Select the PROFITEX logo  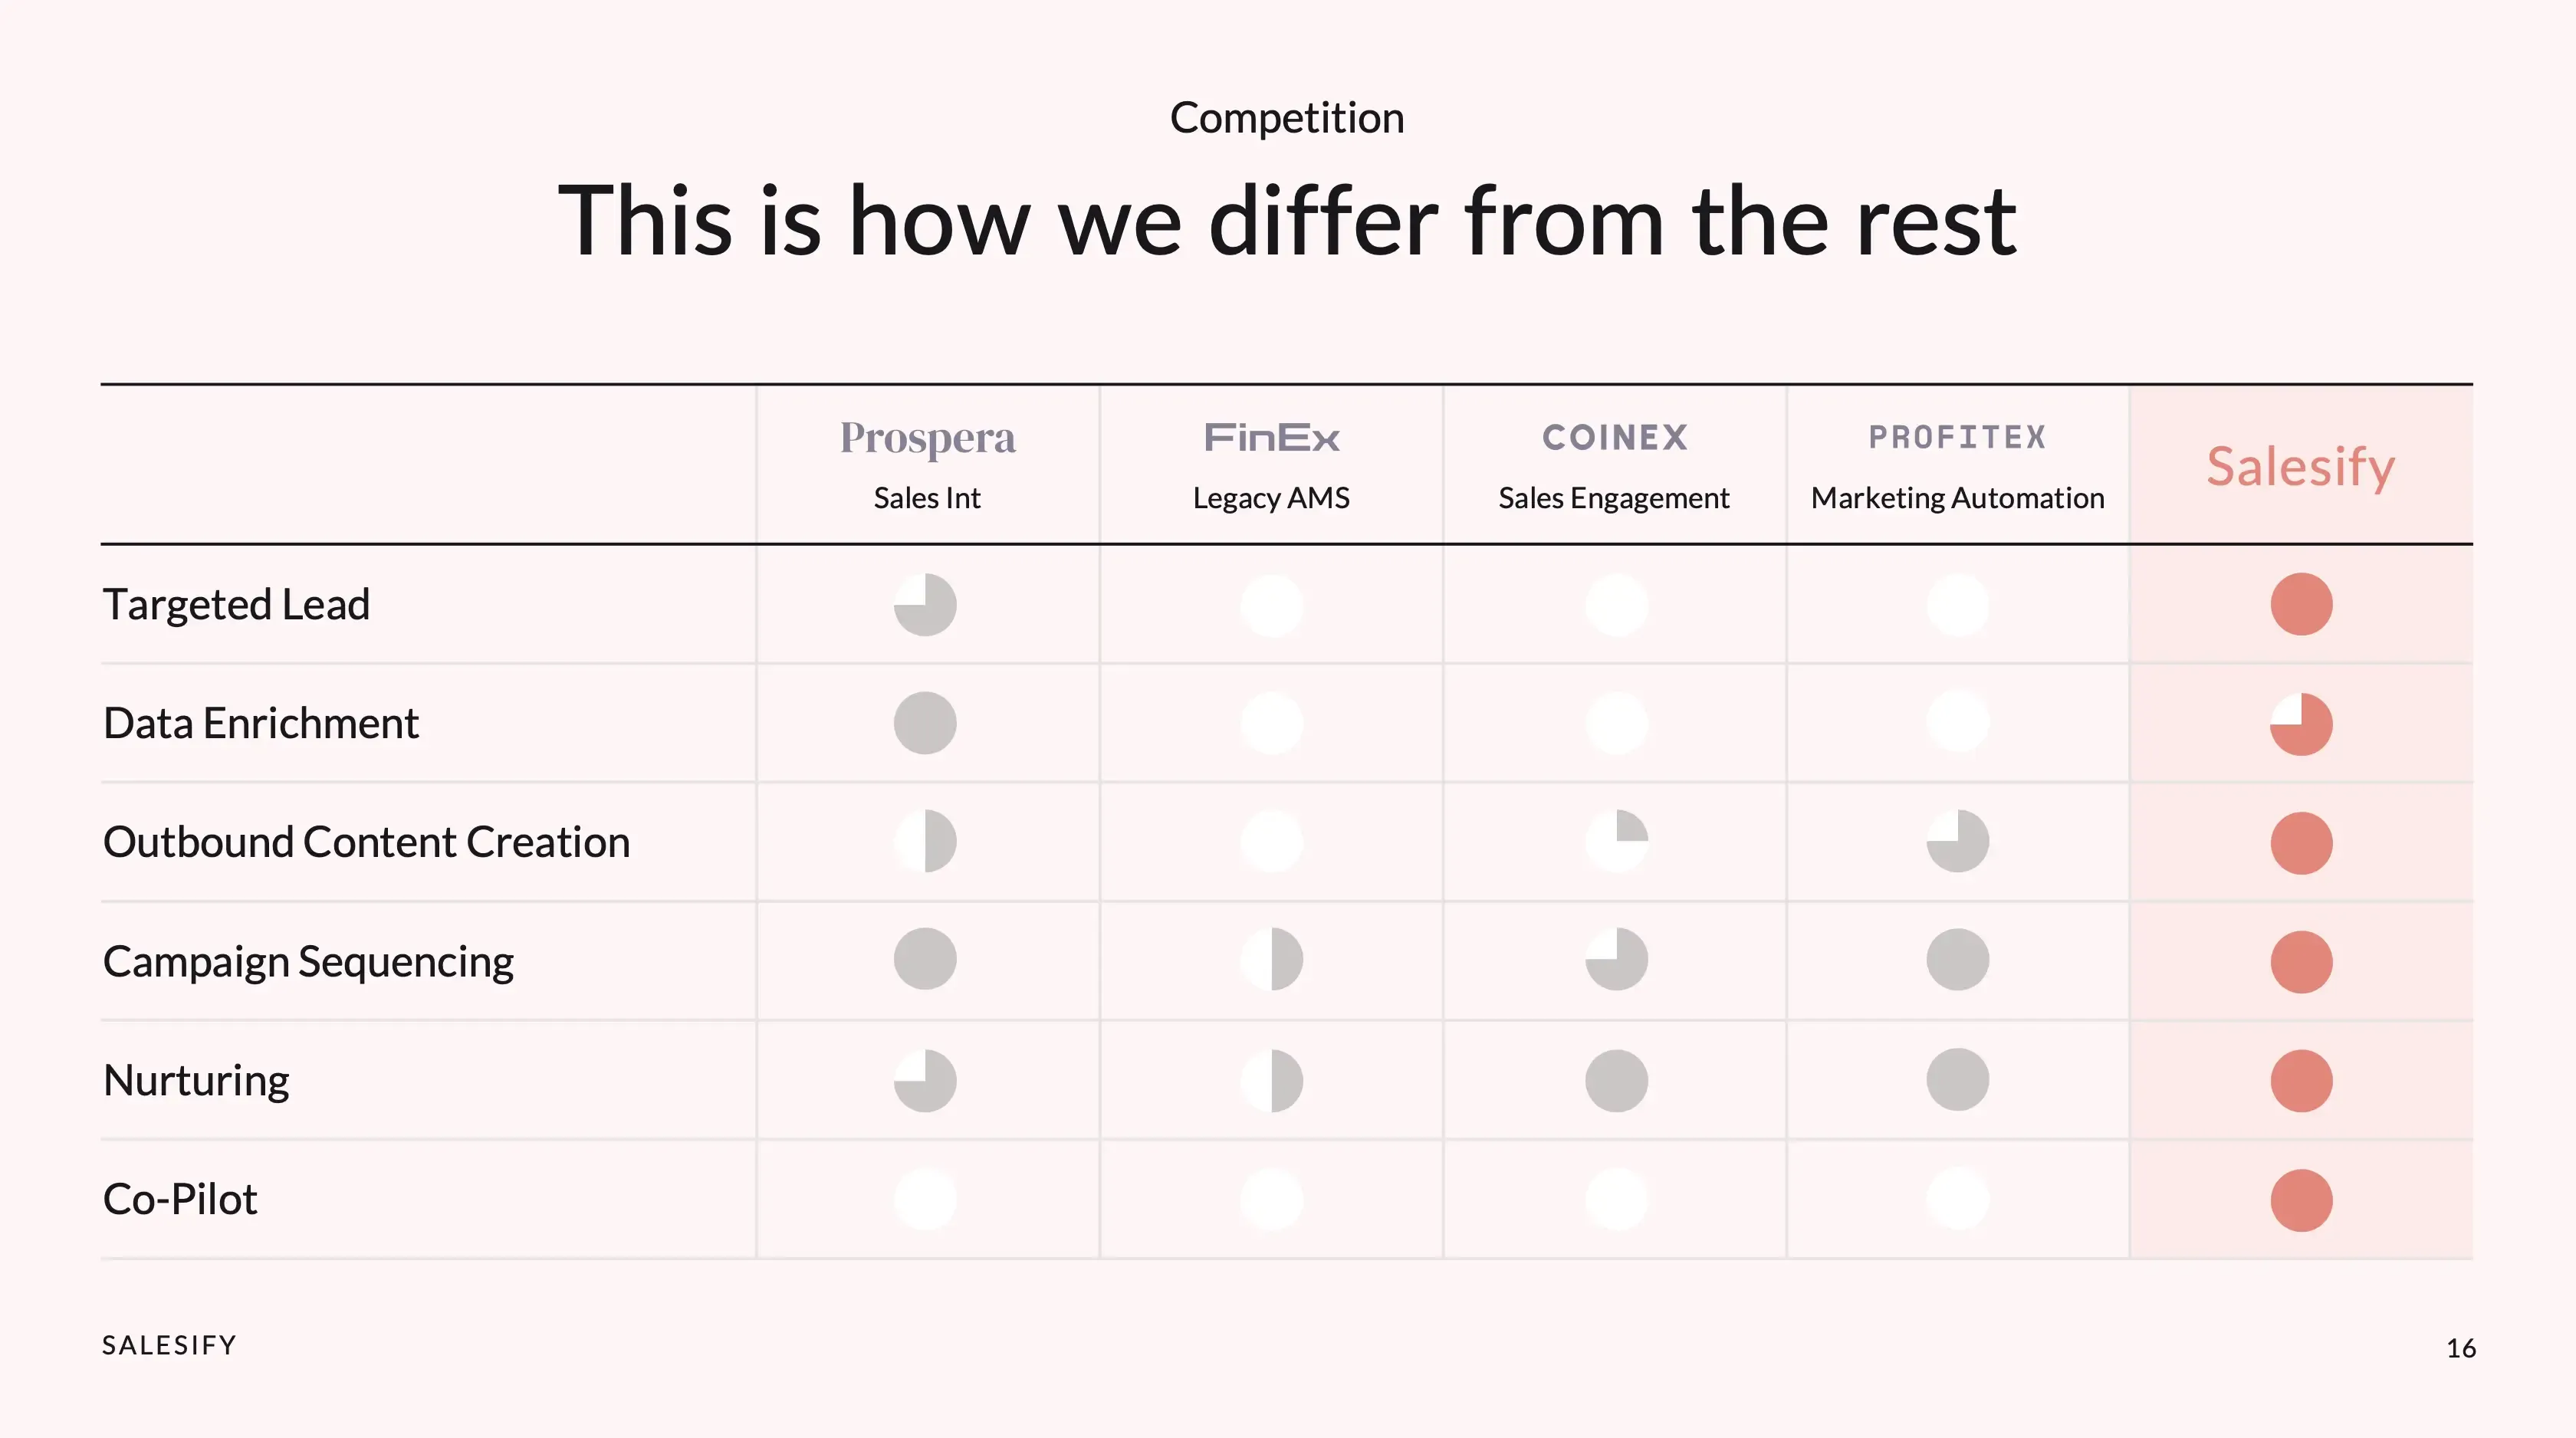1957,437
